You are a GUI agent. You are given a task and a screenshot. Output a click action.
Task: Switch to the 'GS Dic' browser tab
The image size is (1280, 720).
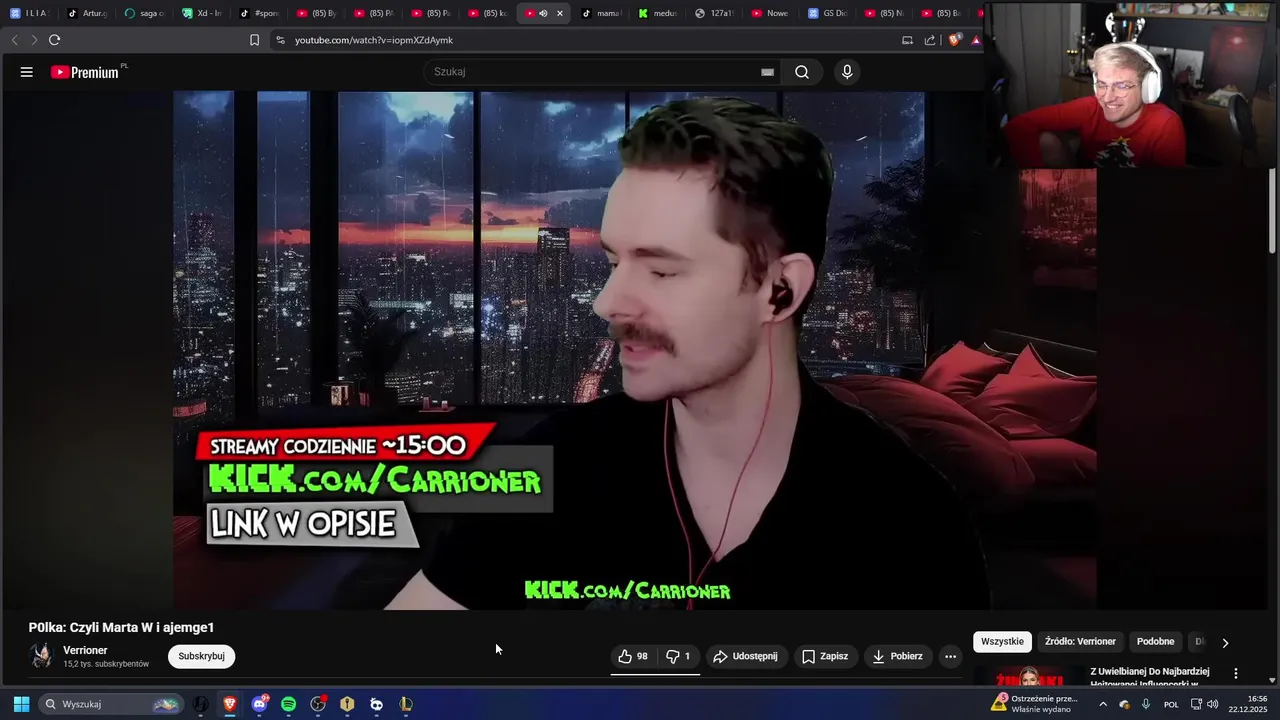pos(828,13)
